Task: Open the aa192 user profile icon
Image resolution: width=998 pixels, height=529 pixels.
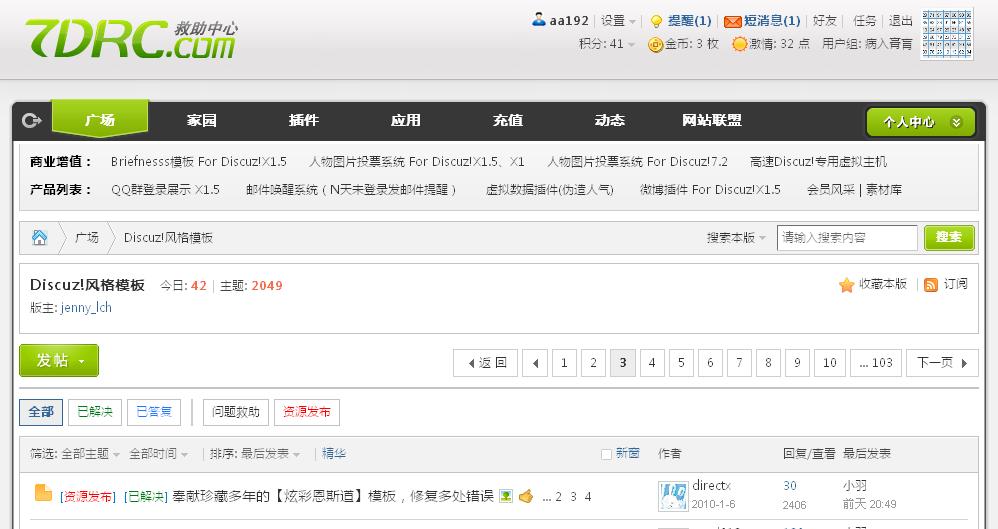Action: pos(538,20)
